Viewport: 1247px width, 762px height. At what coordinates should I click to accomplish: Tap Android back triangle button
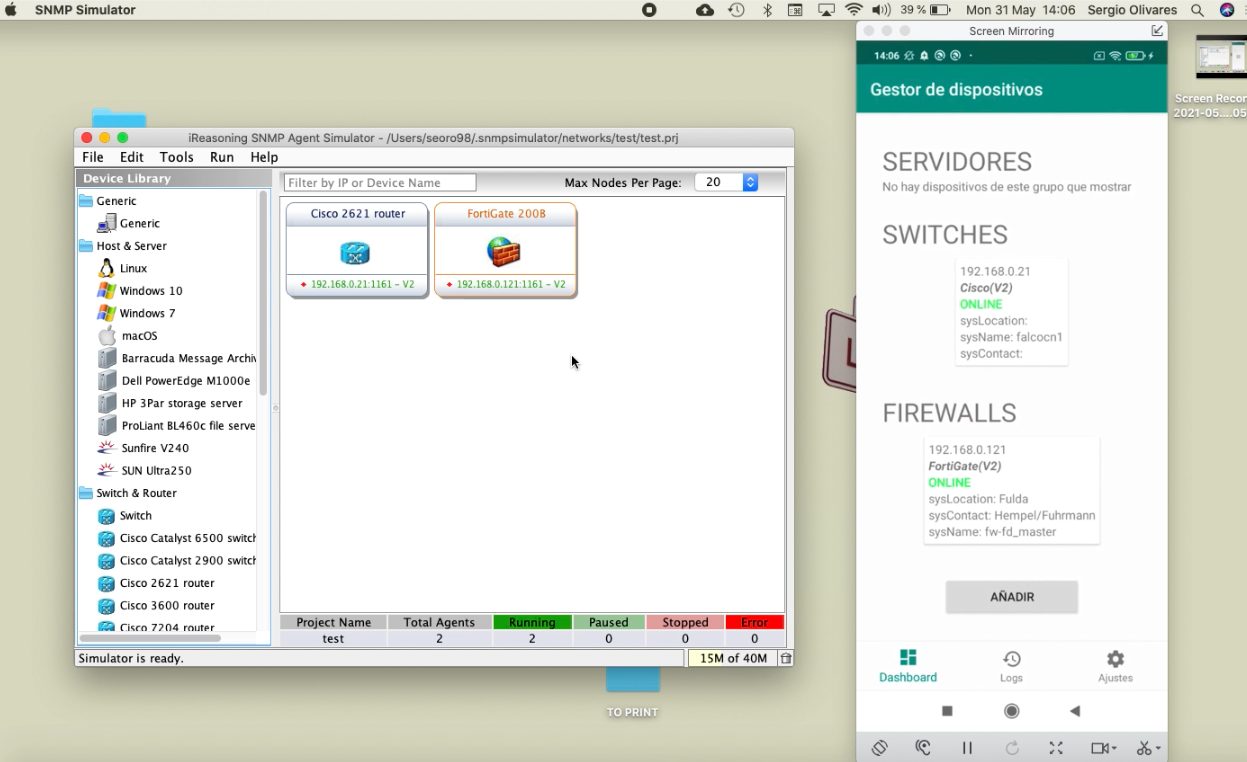tap(1075, 711)
